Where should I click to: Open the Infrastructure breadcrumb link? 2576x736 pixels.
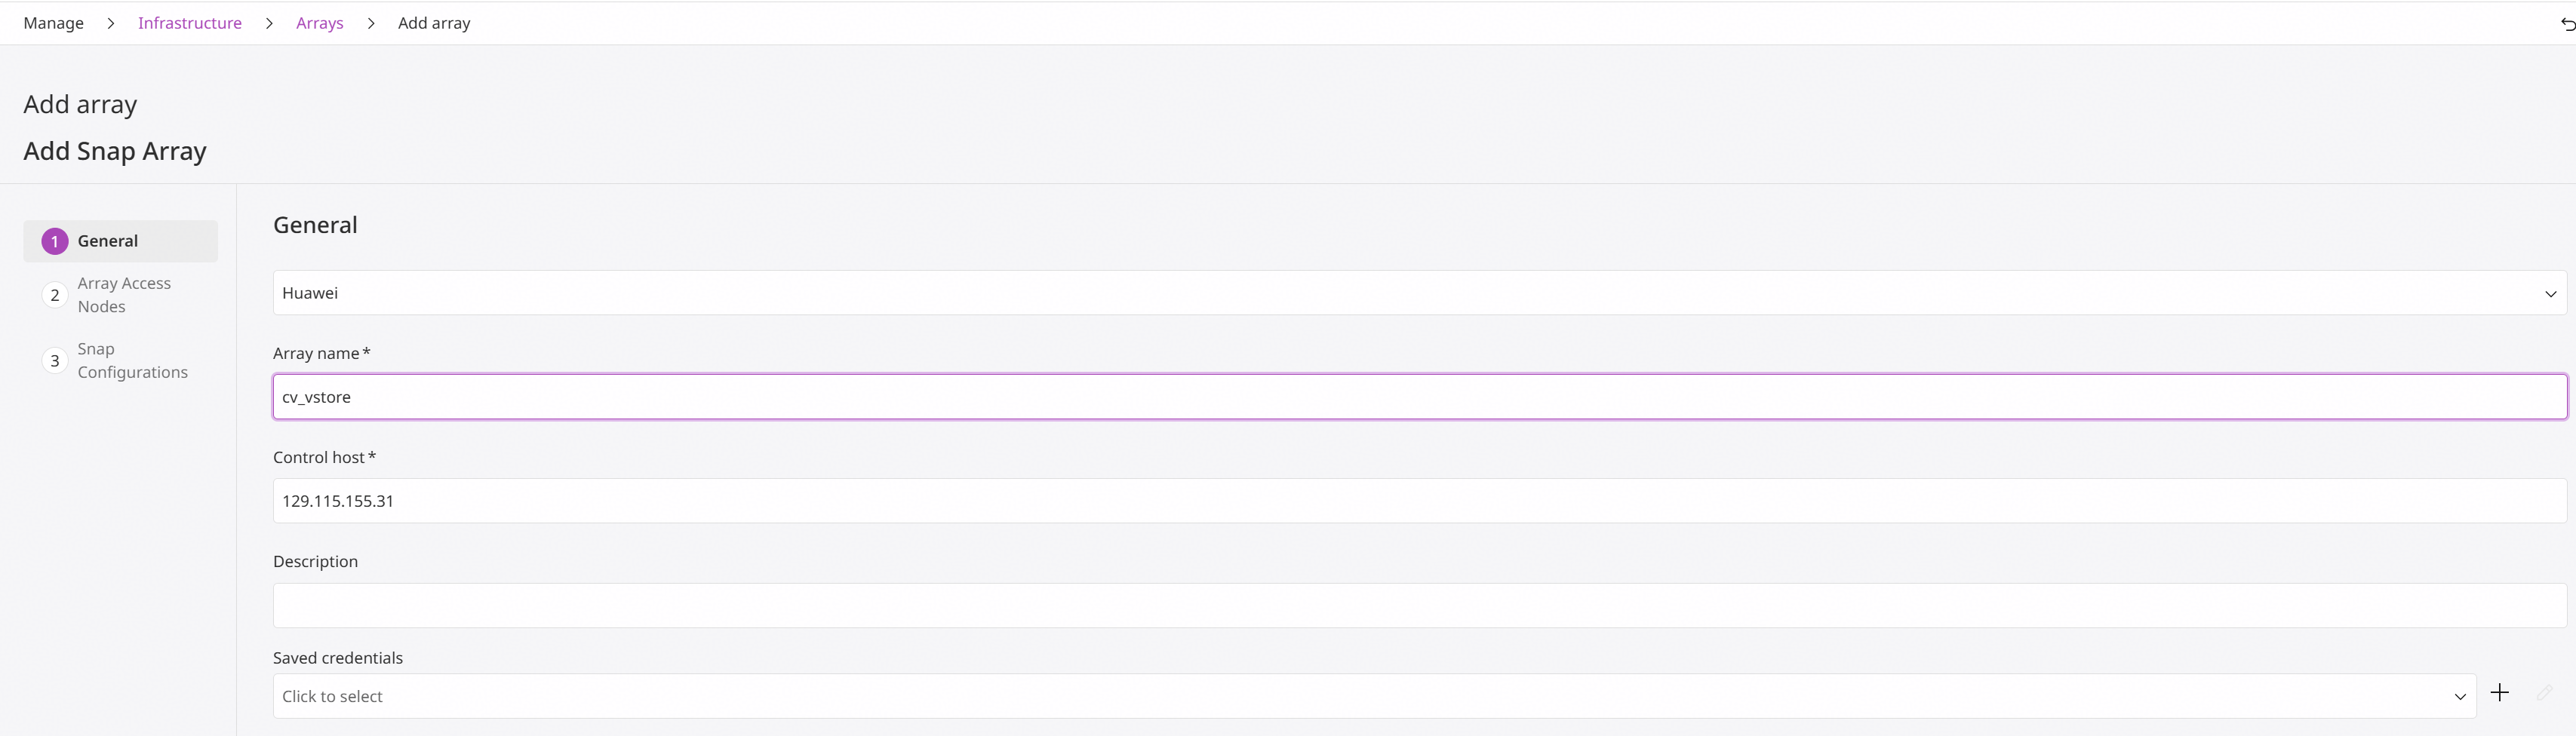[x=190, y=23]
